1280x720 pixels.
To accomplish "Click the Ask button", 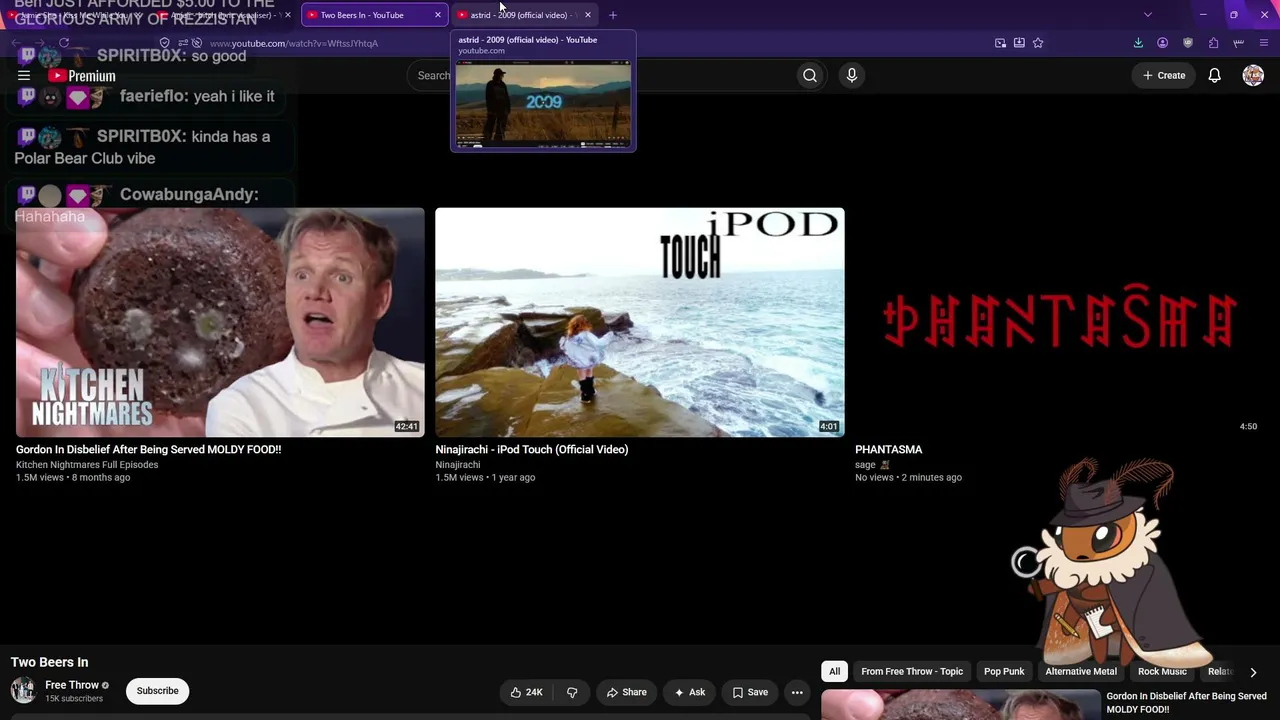I will 690,692.
